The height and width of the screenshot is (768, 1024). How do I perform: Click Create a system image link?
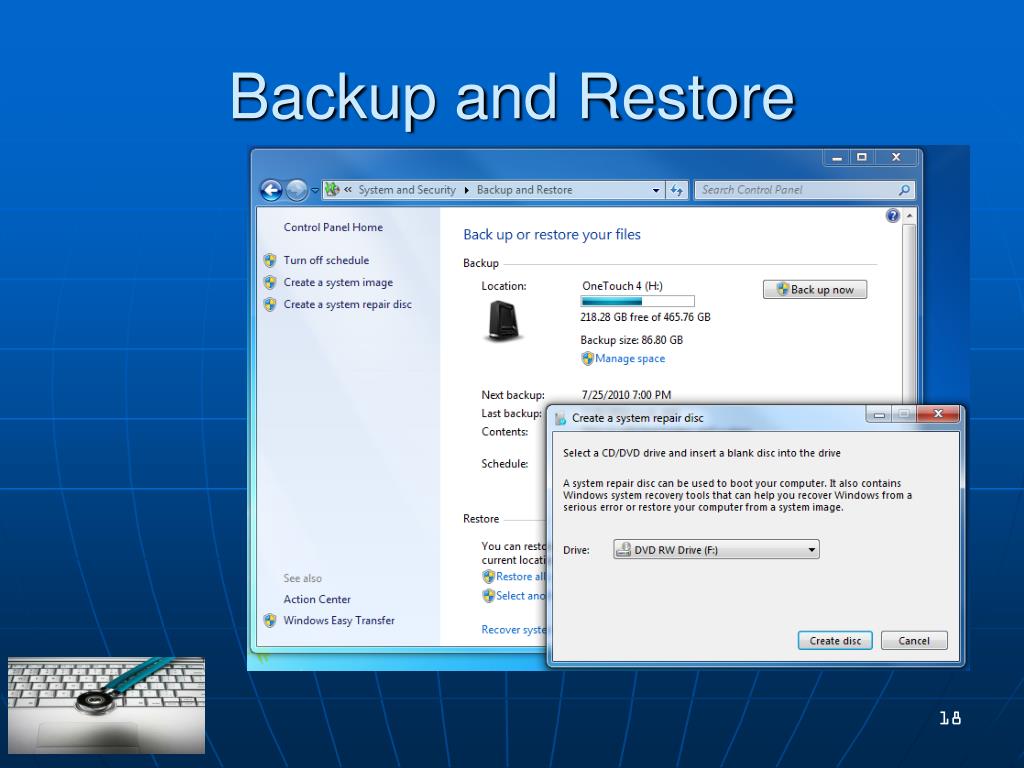point(338,282)
